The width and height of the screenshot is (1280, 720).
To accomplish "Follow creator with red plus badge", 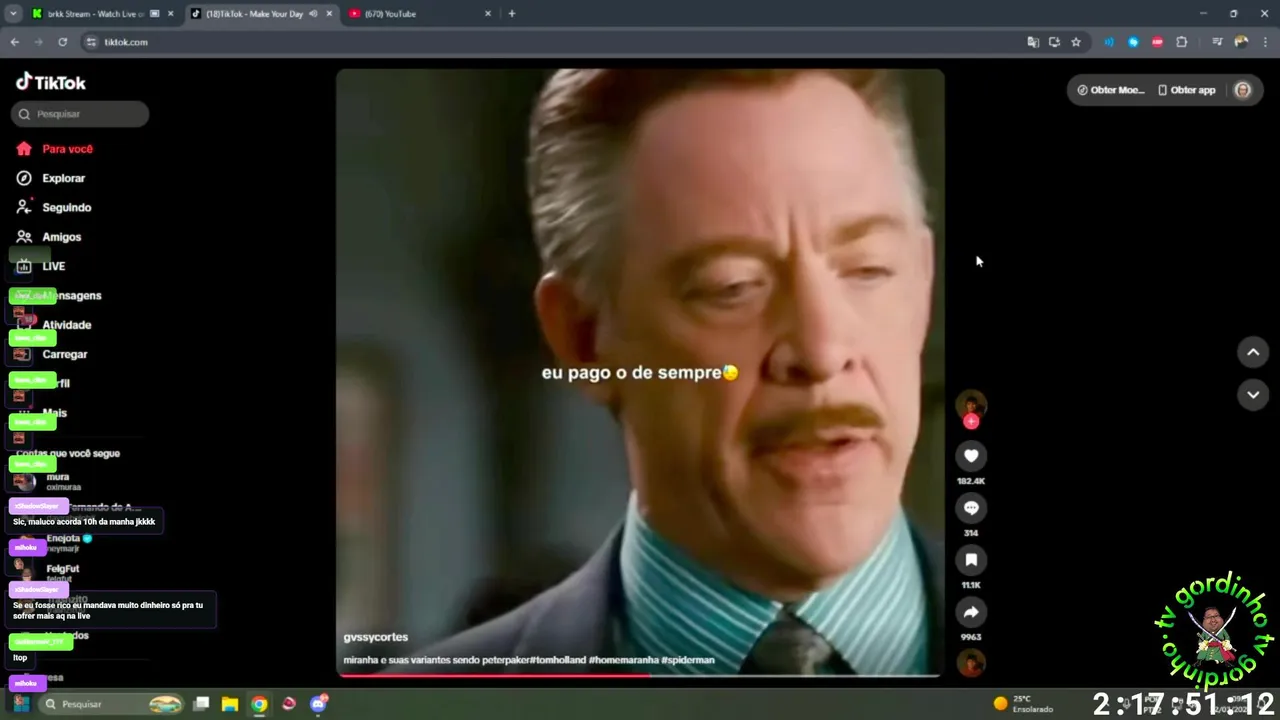I will click(x=971, y=422).
